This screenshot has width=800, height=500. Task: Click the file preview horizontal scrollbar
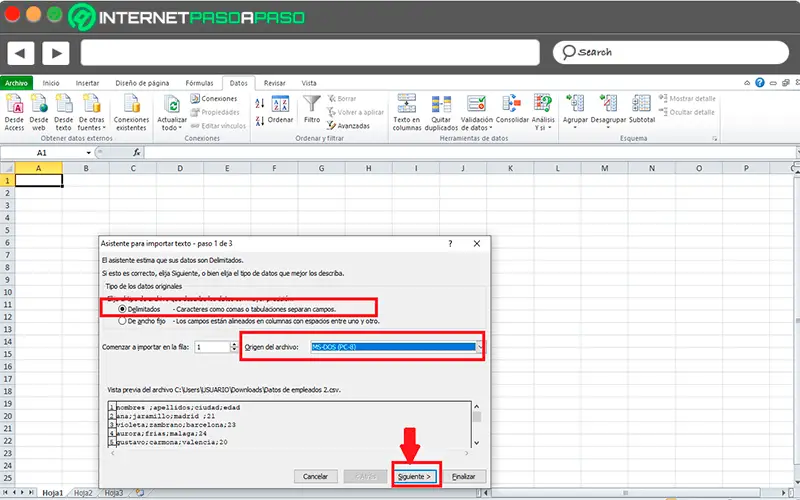[289, 453]
